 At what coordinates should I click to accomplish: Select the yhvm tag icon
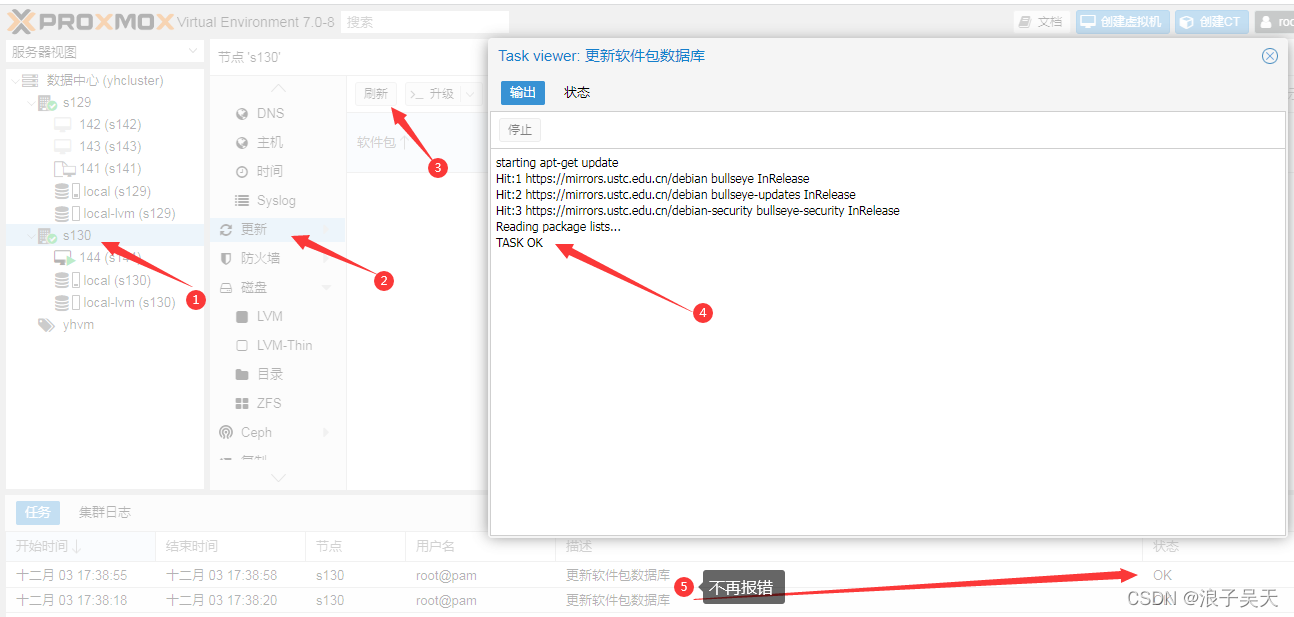(x=46, y=324)
